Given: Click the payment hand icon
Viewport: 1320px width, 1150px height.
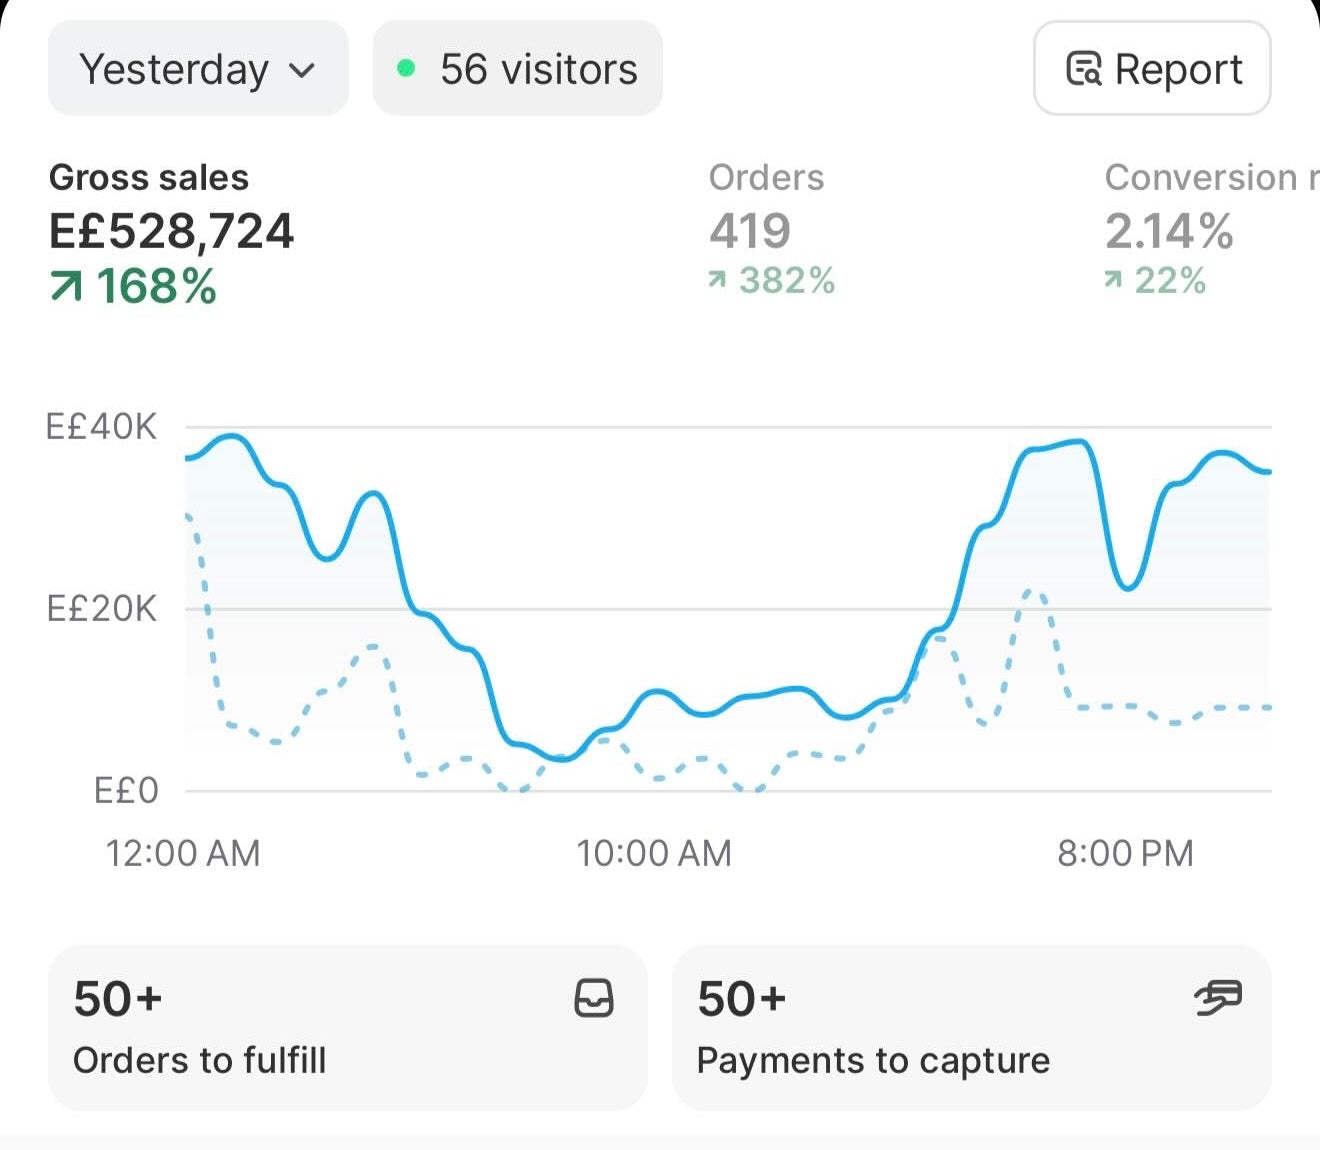Looking at the screenshot, I should pyautogui.click(x=1218, y=997).
